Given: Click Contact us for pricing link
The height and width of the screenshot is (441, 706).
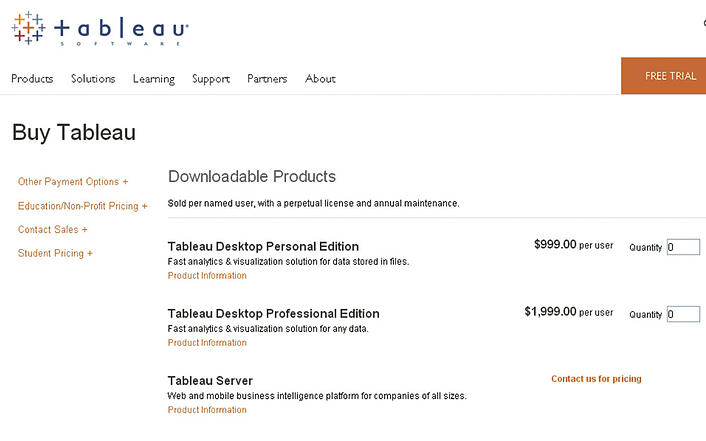Looking at the screenshot, I should pyautogui.click(x=596, y=379).
